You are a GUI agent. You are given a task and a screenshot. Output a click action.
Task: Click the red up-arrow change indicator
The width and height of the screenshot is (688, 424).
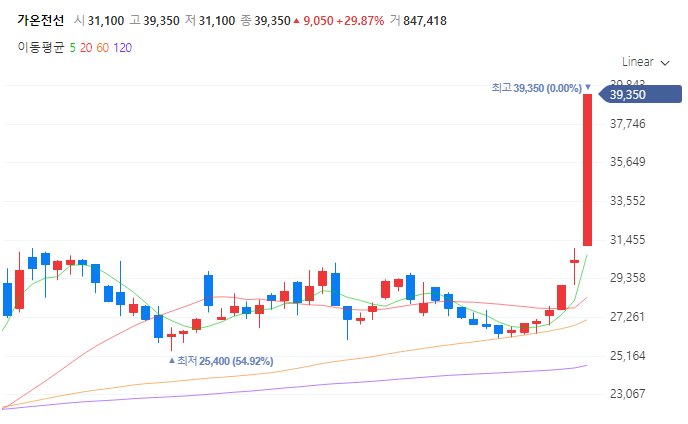pyautogui.click(x=297, y=21)
